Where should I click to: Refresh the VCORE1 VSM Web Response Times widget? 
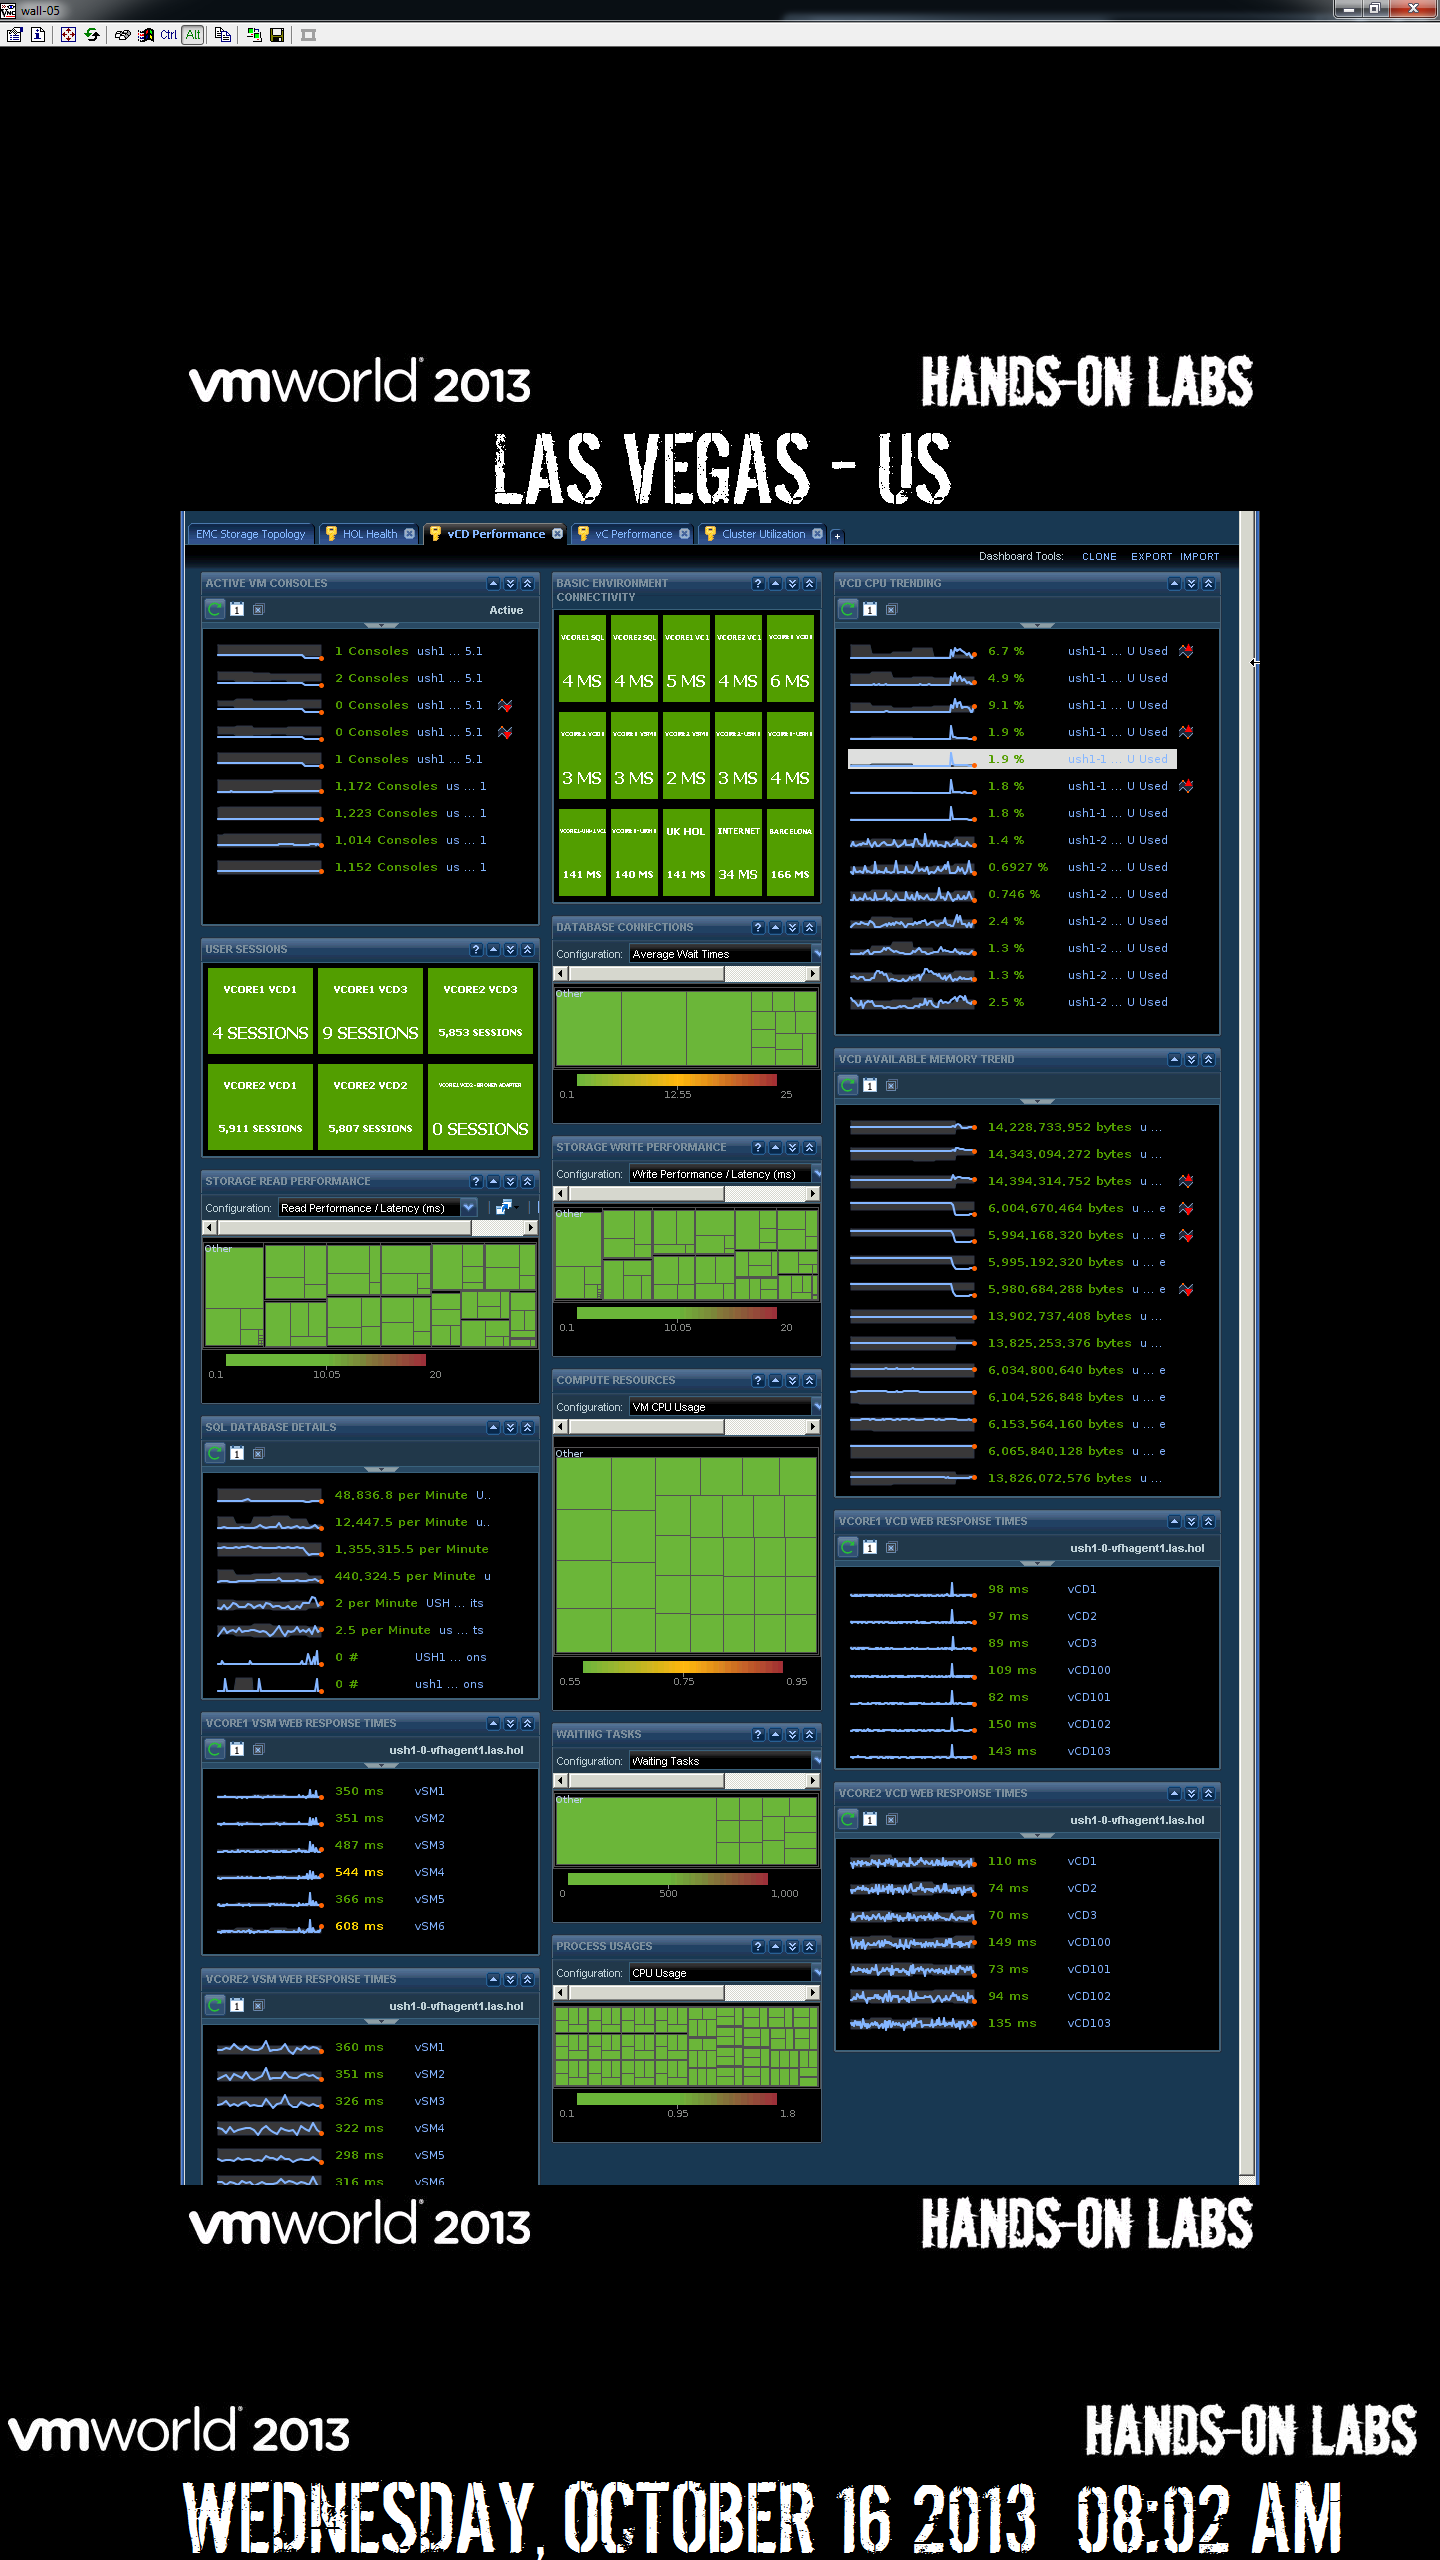point(215,1749)
